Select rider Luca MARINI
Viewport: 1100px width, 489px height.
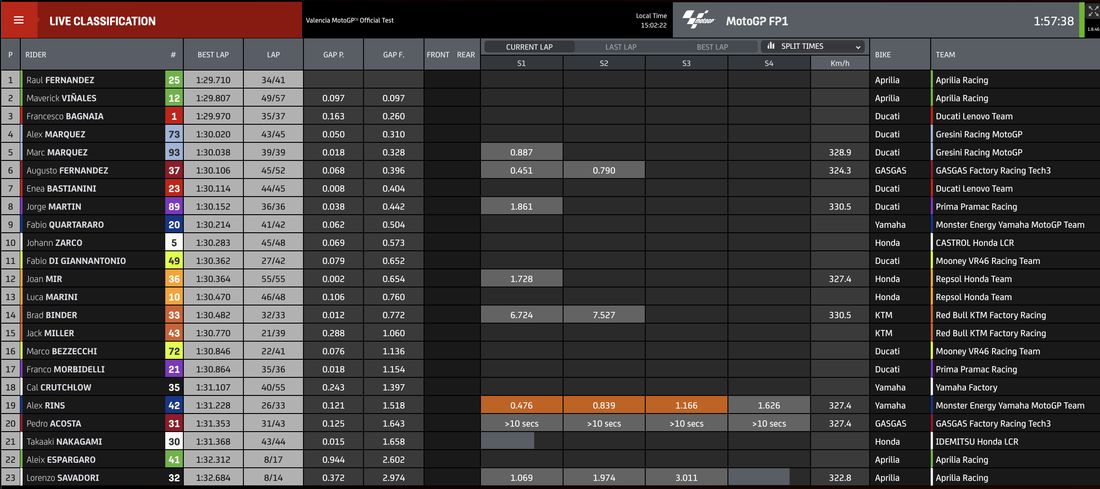[51, 297]
